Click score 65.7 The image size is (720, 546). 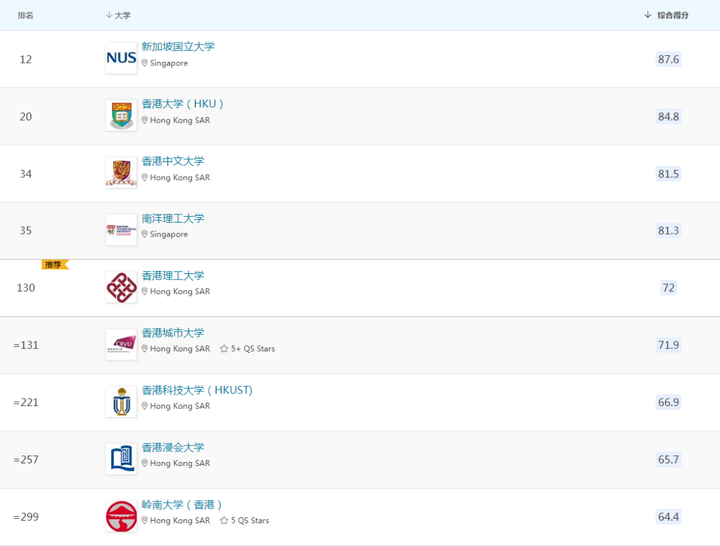(668, 460)
